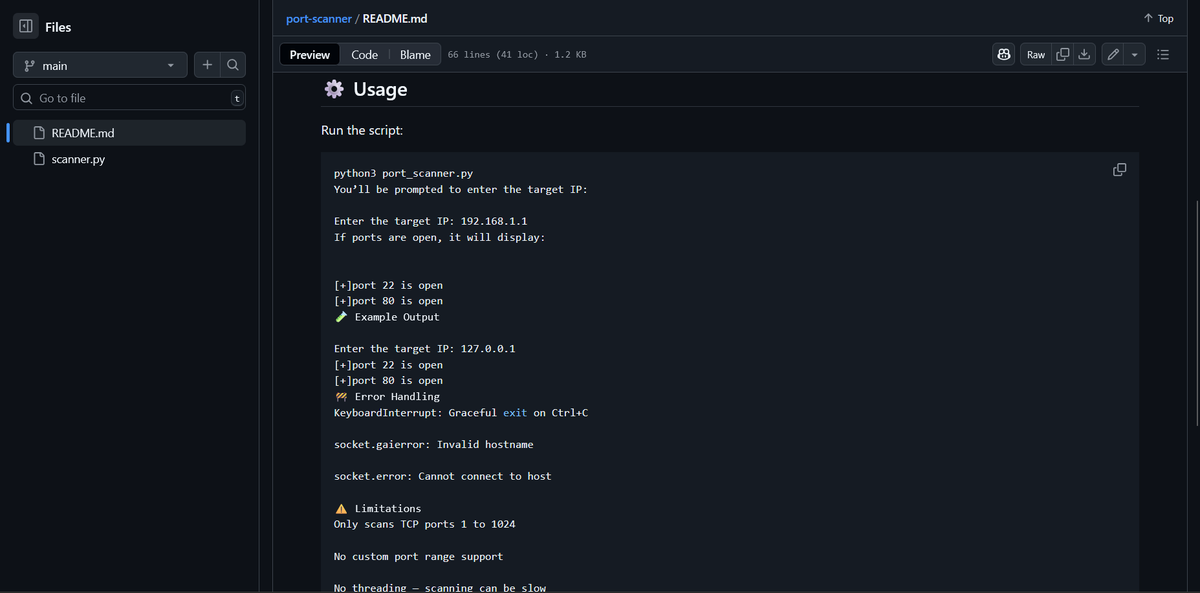Click the '66 lines (41 loc) · 1.2 KB' info
Image resolution: width=1200 pixels, height=593 pixels.
(x=517, y=55)
